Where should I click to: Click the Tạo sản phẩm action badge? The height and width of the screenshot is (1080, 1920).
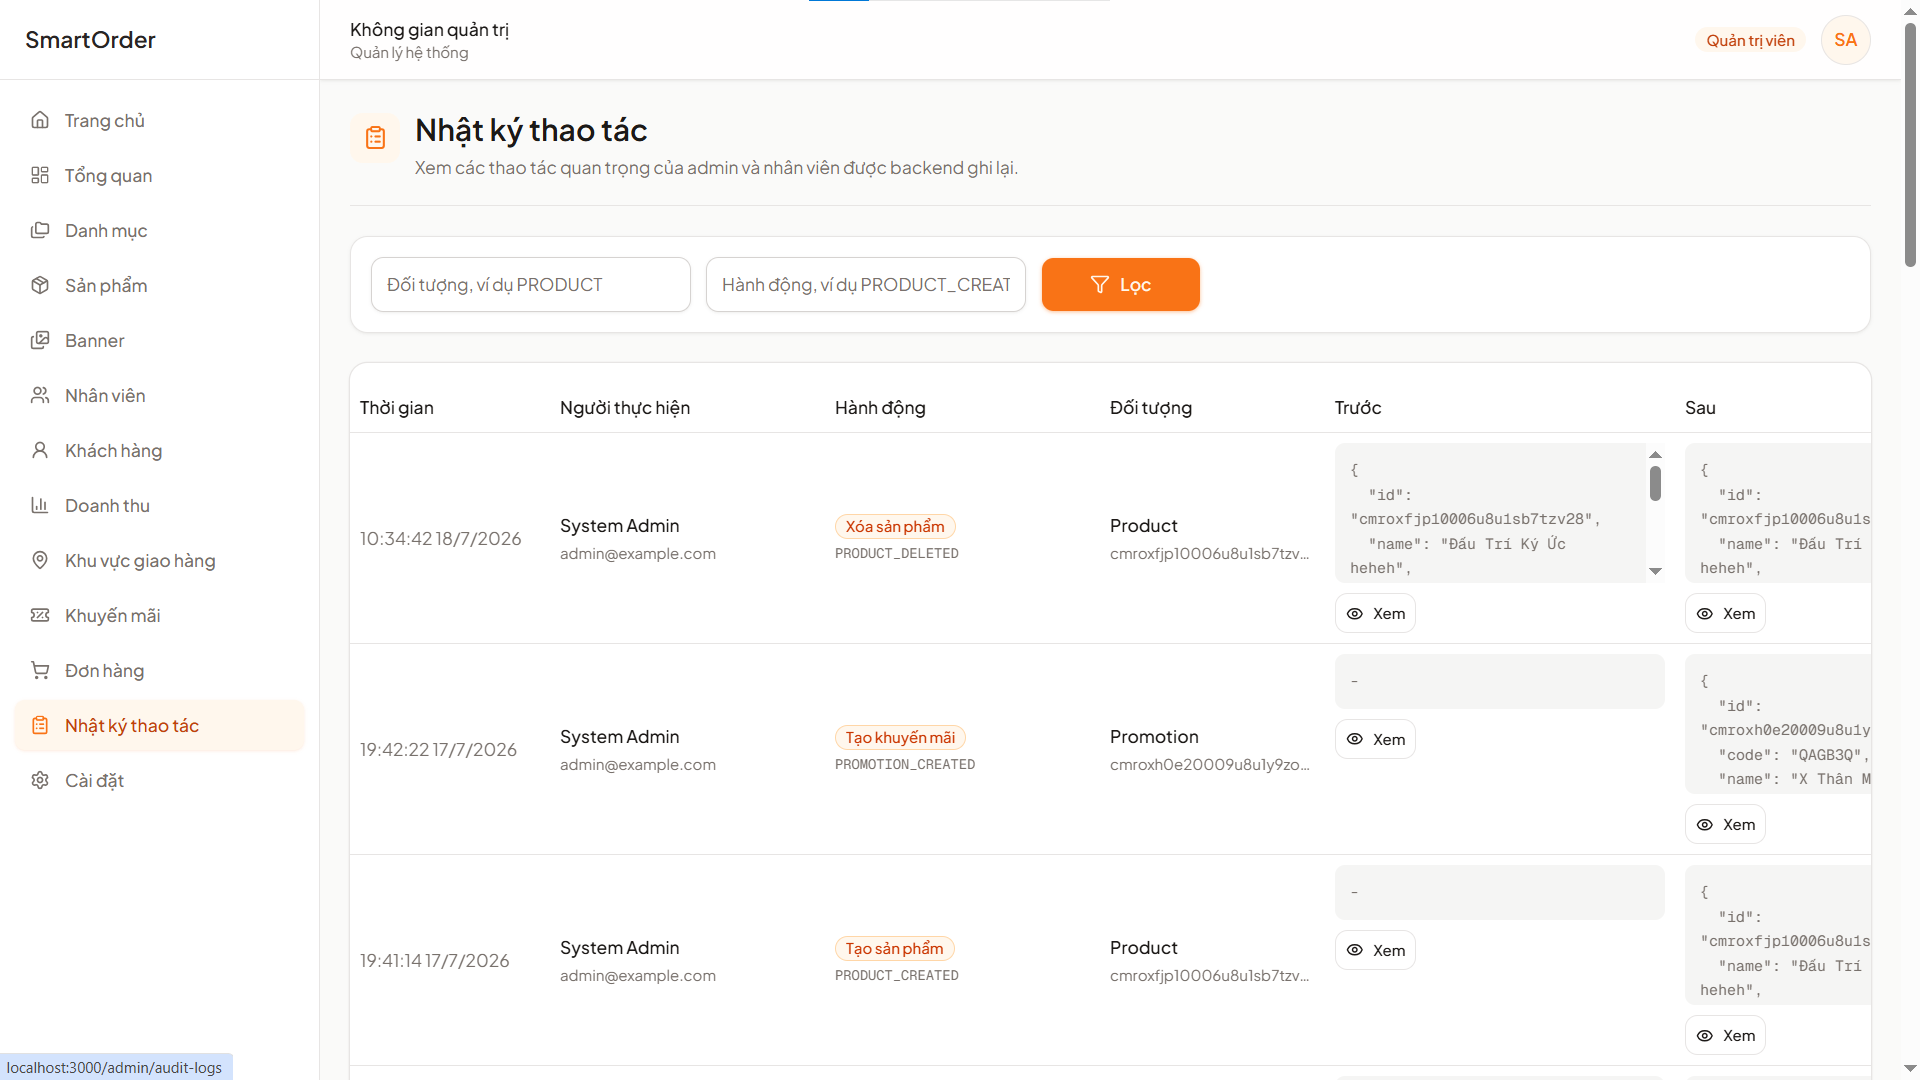click(x=895, y=948)
